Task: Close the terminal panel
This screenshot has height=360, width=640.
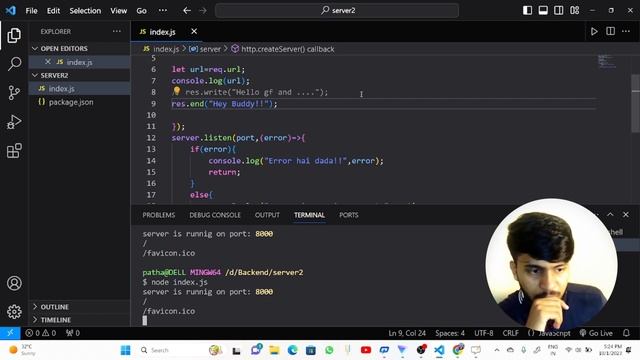Action: (x=626, y=214)
